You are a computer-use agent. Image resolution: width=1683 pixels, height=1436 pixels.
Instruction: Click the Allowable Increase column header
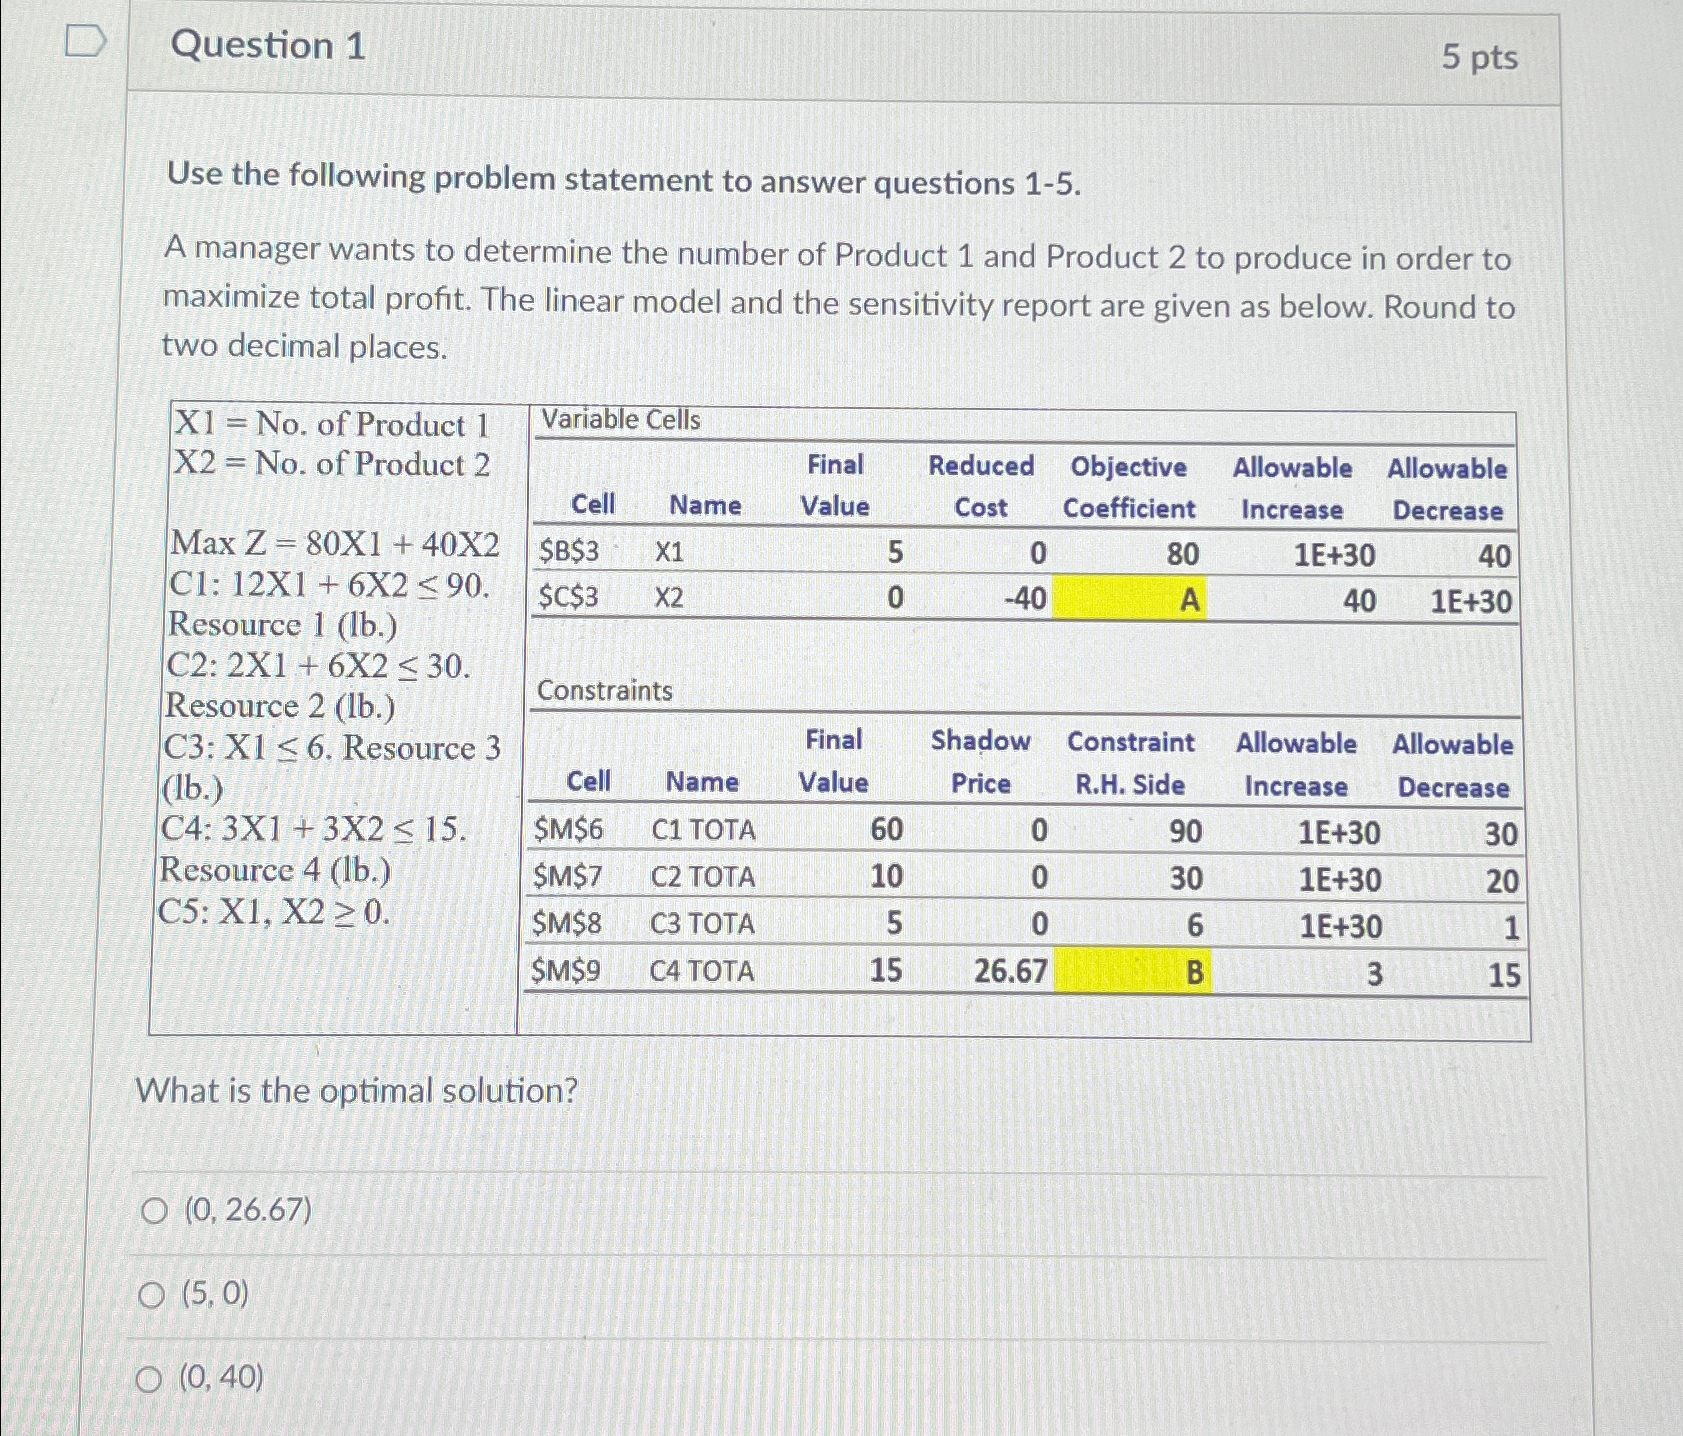(1290, 486)
